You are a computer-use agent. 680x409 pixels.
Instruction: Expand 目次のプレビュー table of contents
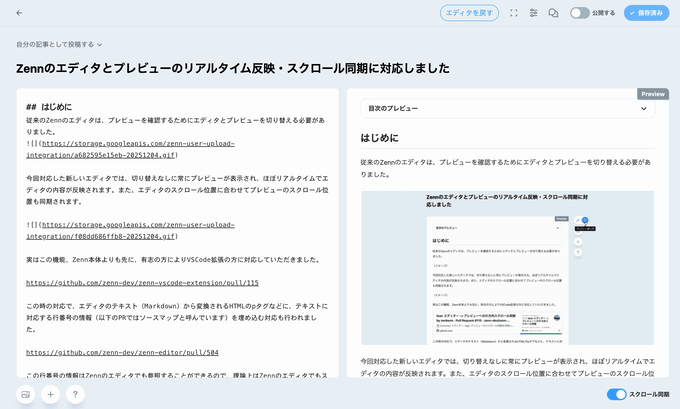click(508, 108)
